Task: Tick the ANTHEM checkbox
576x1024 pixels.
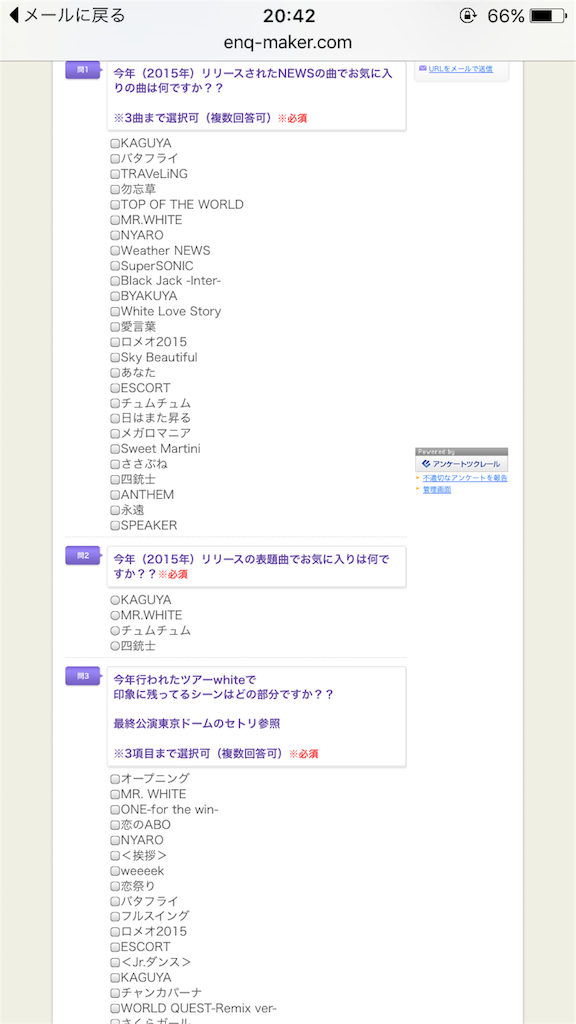Action: coord(115,495)
